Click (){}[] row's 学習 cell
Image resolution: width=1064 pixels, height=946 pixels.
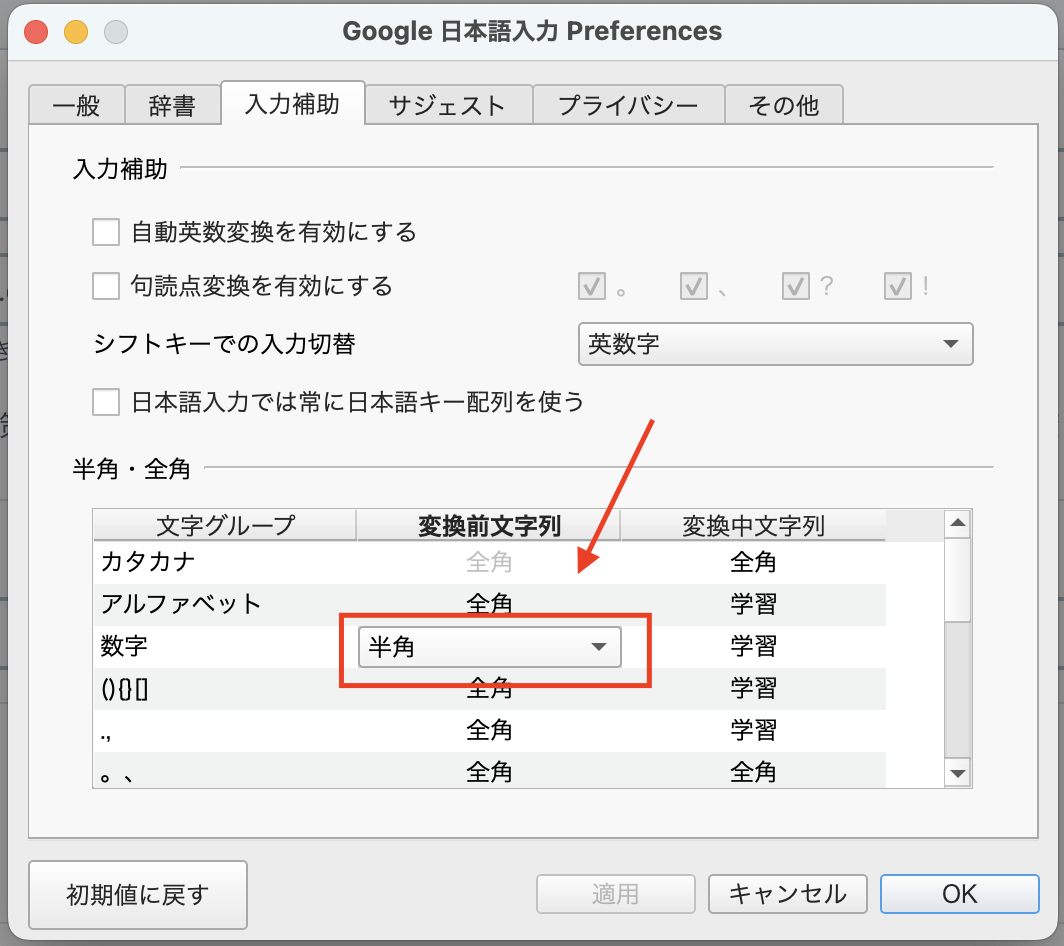point(753,688)
